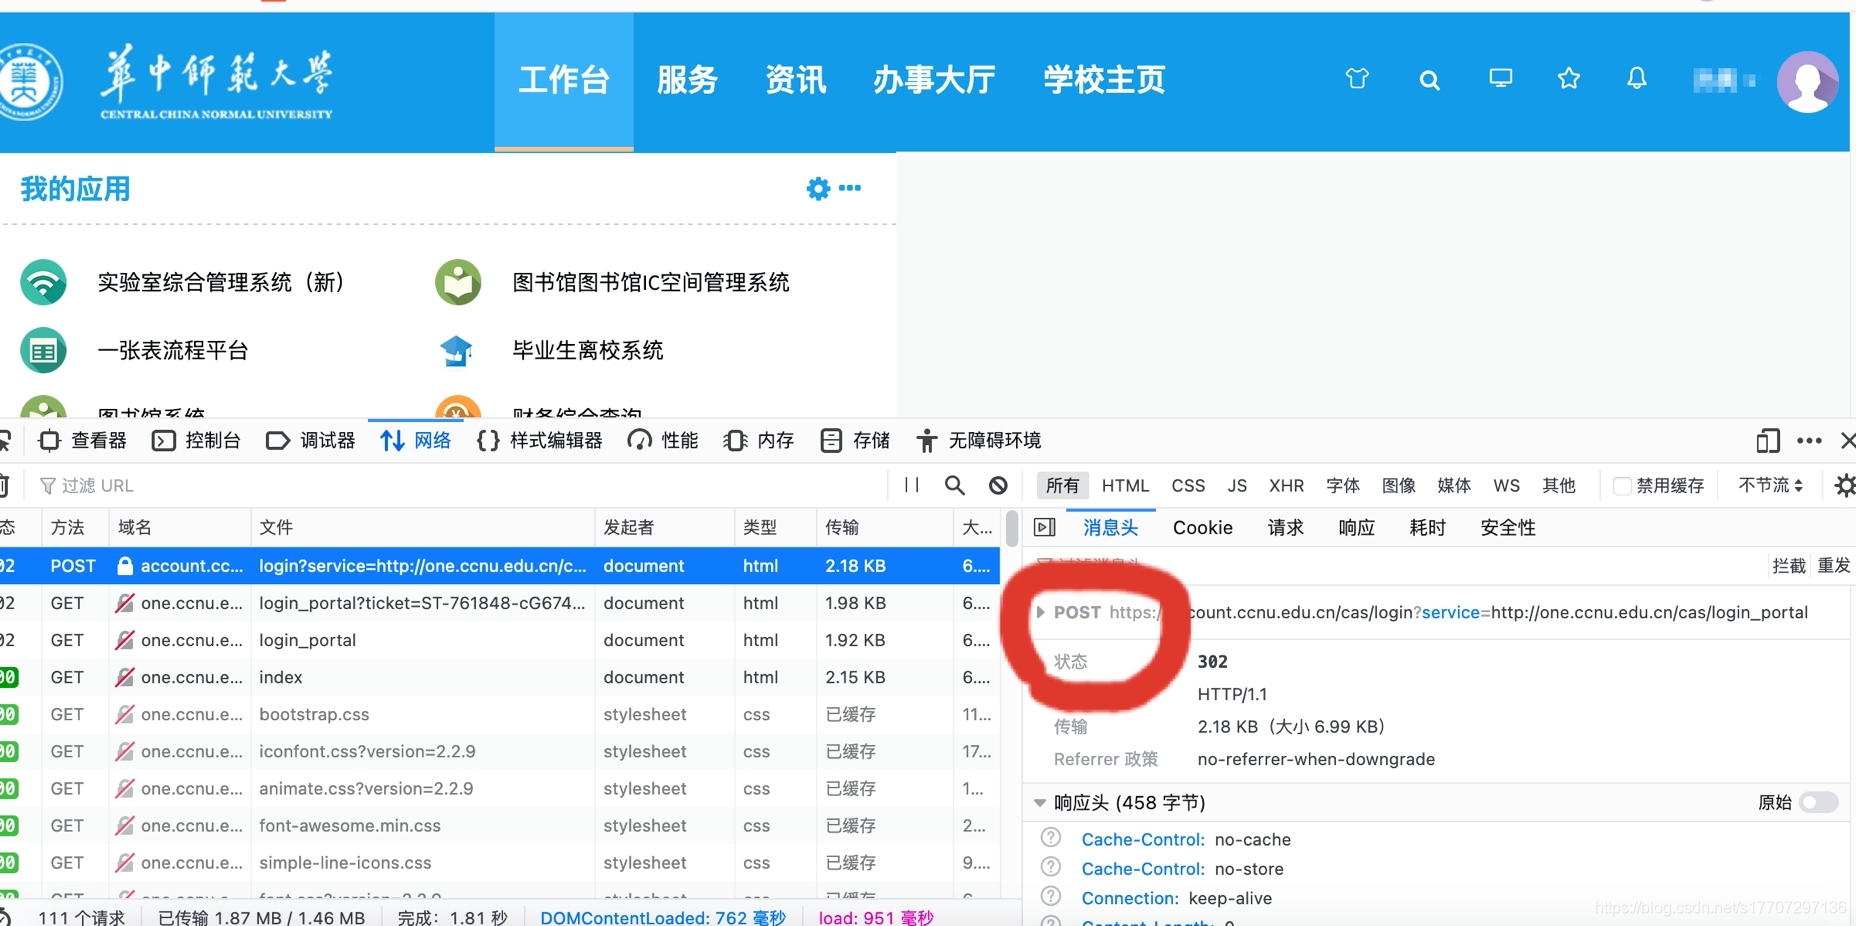Collapse the request details sidebar icon

tap(1045, 527)
